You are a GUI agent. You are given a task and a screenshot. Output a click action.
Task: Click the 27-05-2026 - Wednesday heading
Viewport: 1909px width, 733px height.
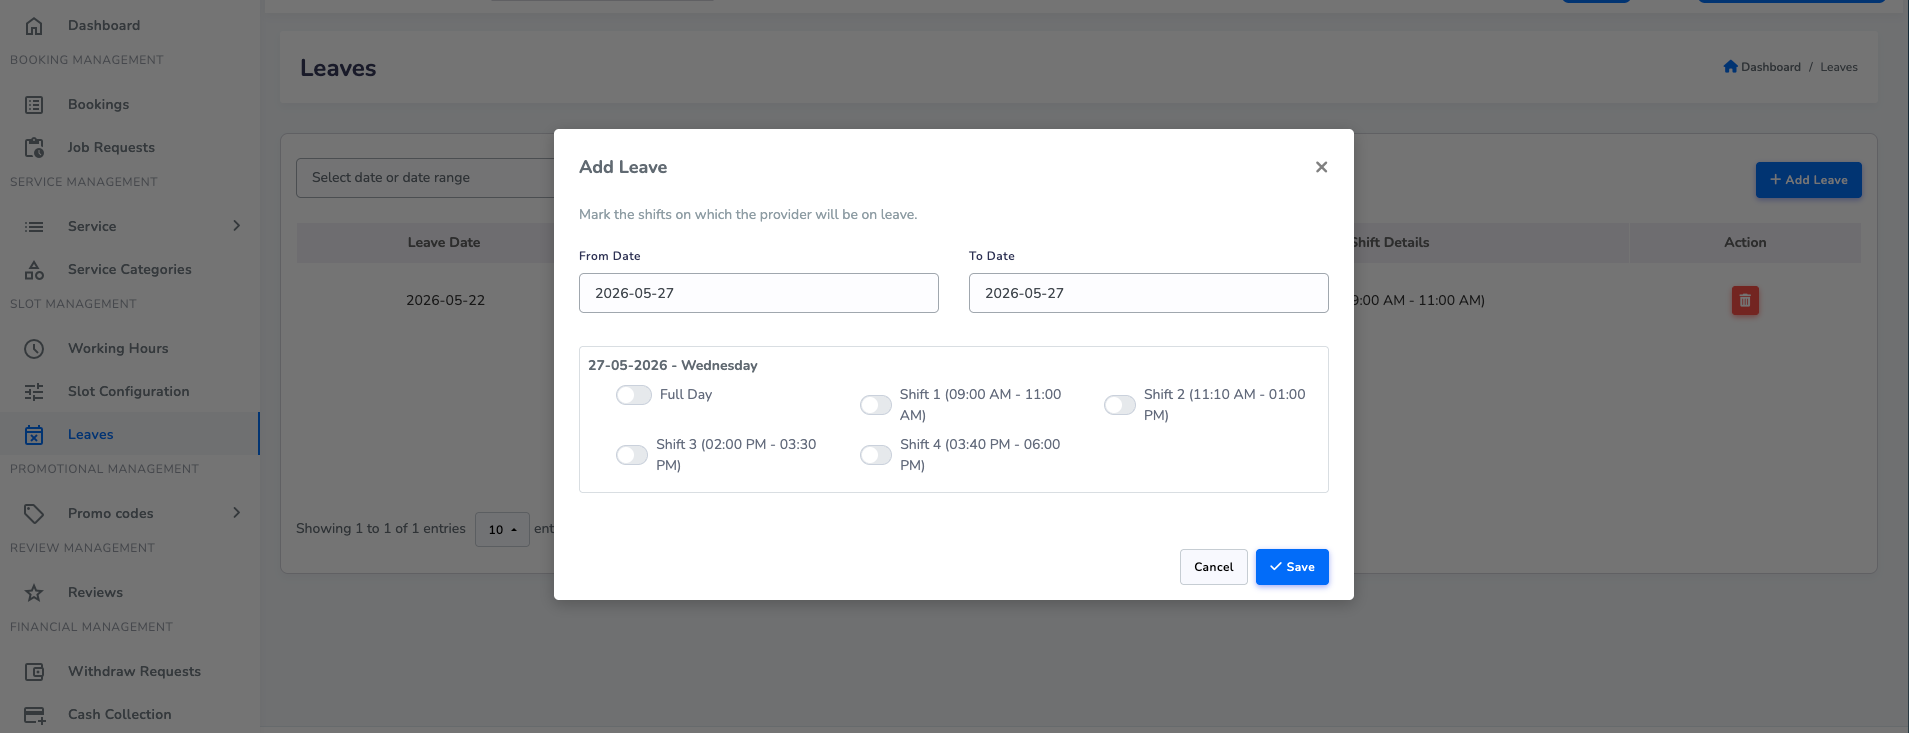point(673,365)
